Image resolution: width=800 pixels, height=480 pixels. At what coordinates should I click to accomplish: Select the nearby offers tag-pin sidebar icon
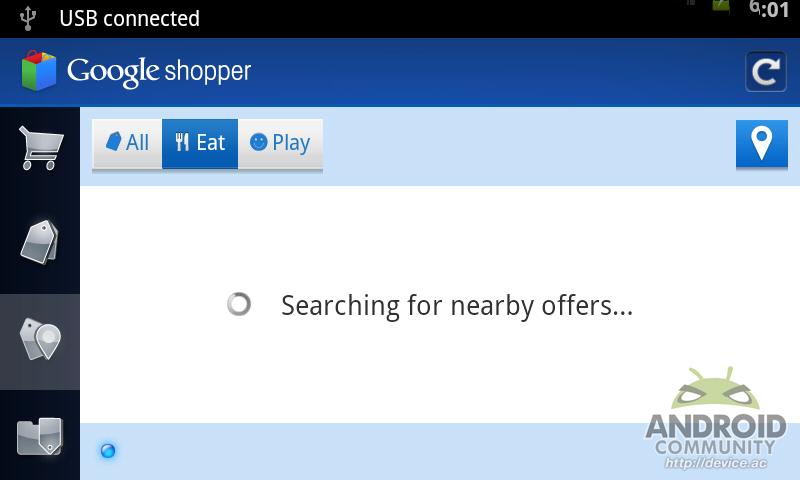[x=40, y=341]
